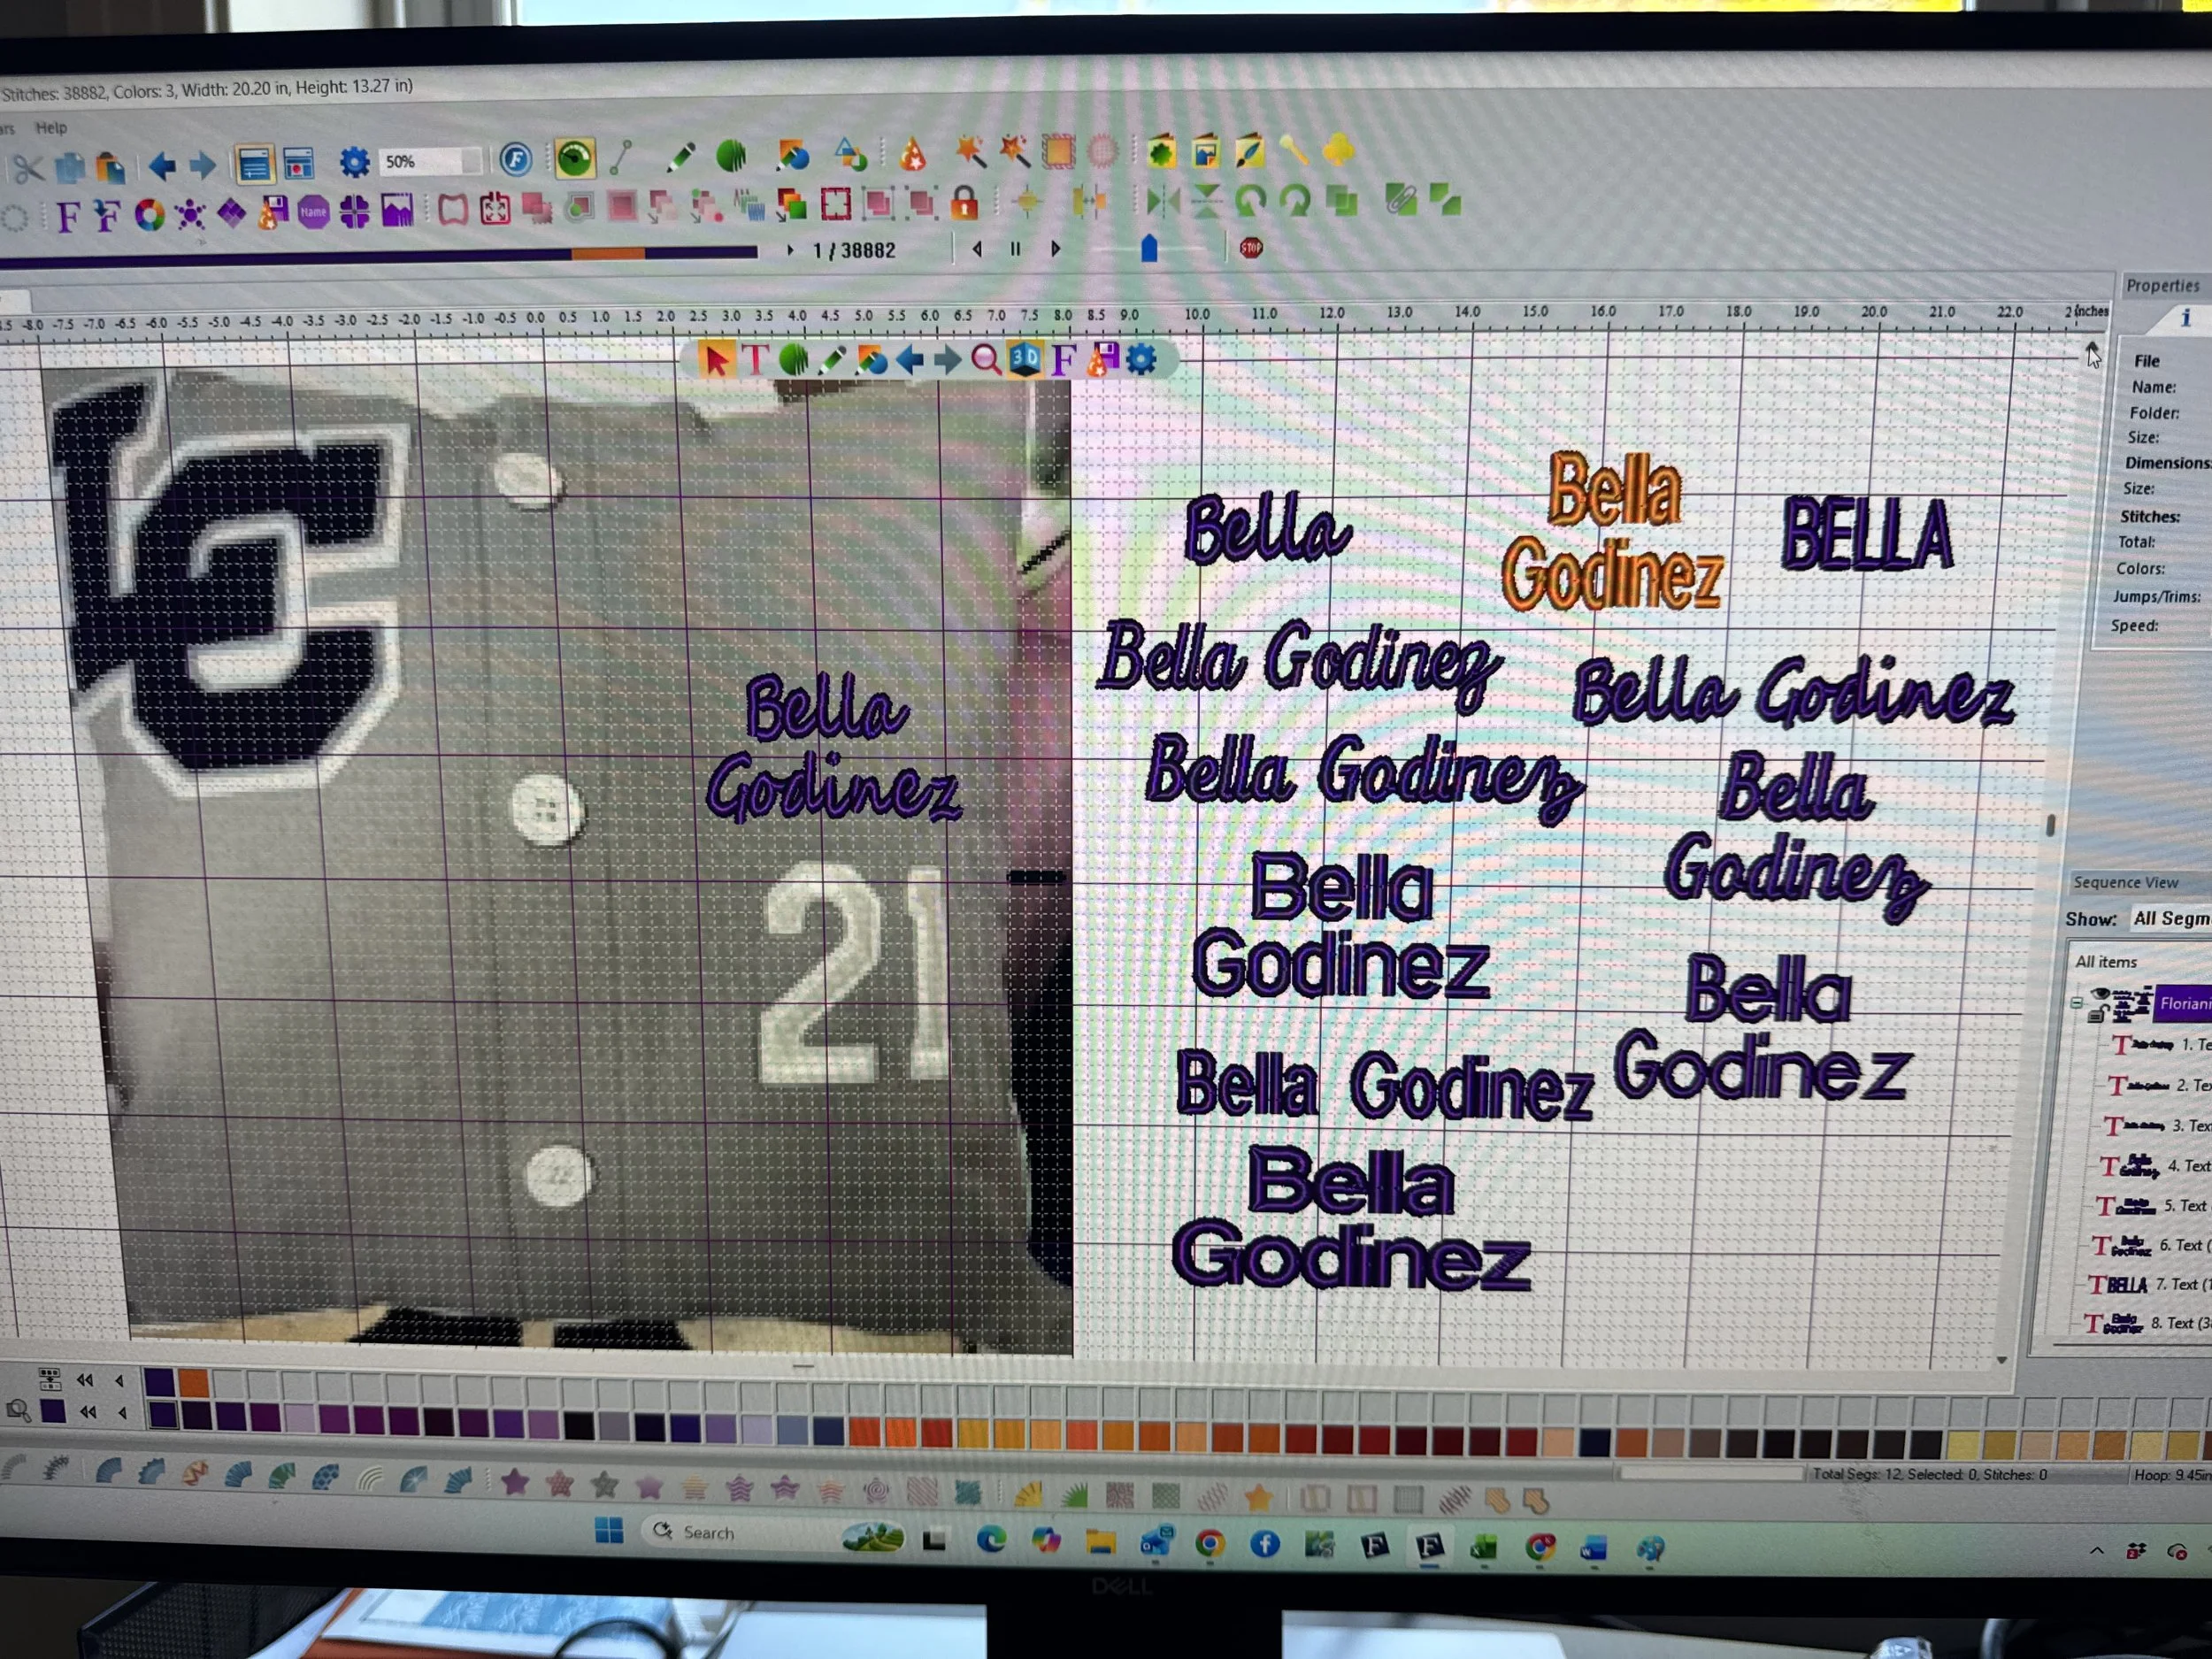The image size is (2212, 1659).
Task: Toggle the eye visibility icon in Sequence View
Action: click(x=2100, y=994)
